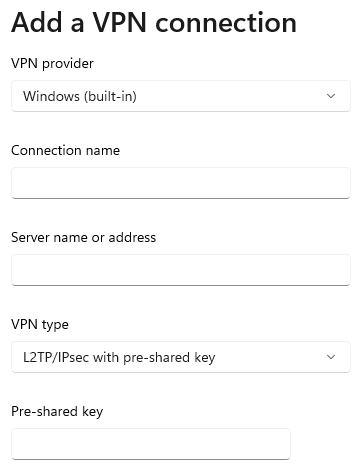This screenshot has height=470, width=361.
Task: Select 'L2TP/IPsec with pre-shared key' text
Action: (x=119, y=357)
